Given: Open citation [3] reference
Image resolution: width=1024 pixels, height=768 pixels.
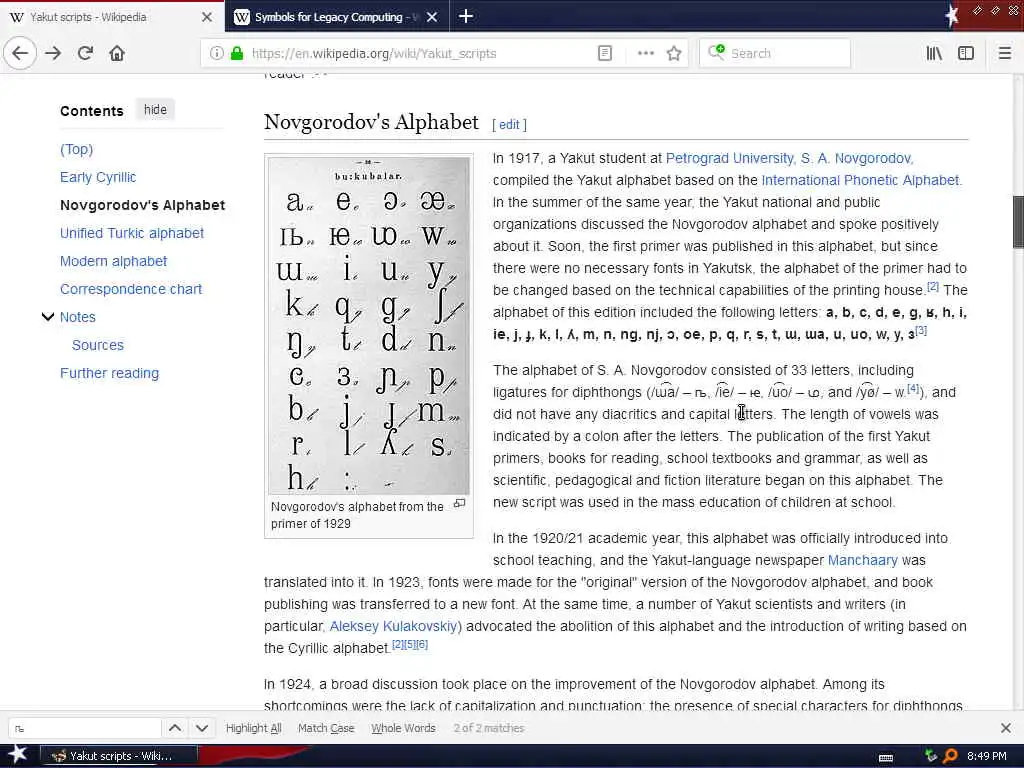Looking at the screenshot, I should point(921,330).
